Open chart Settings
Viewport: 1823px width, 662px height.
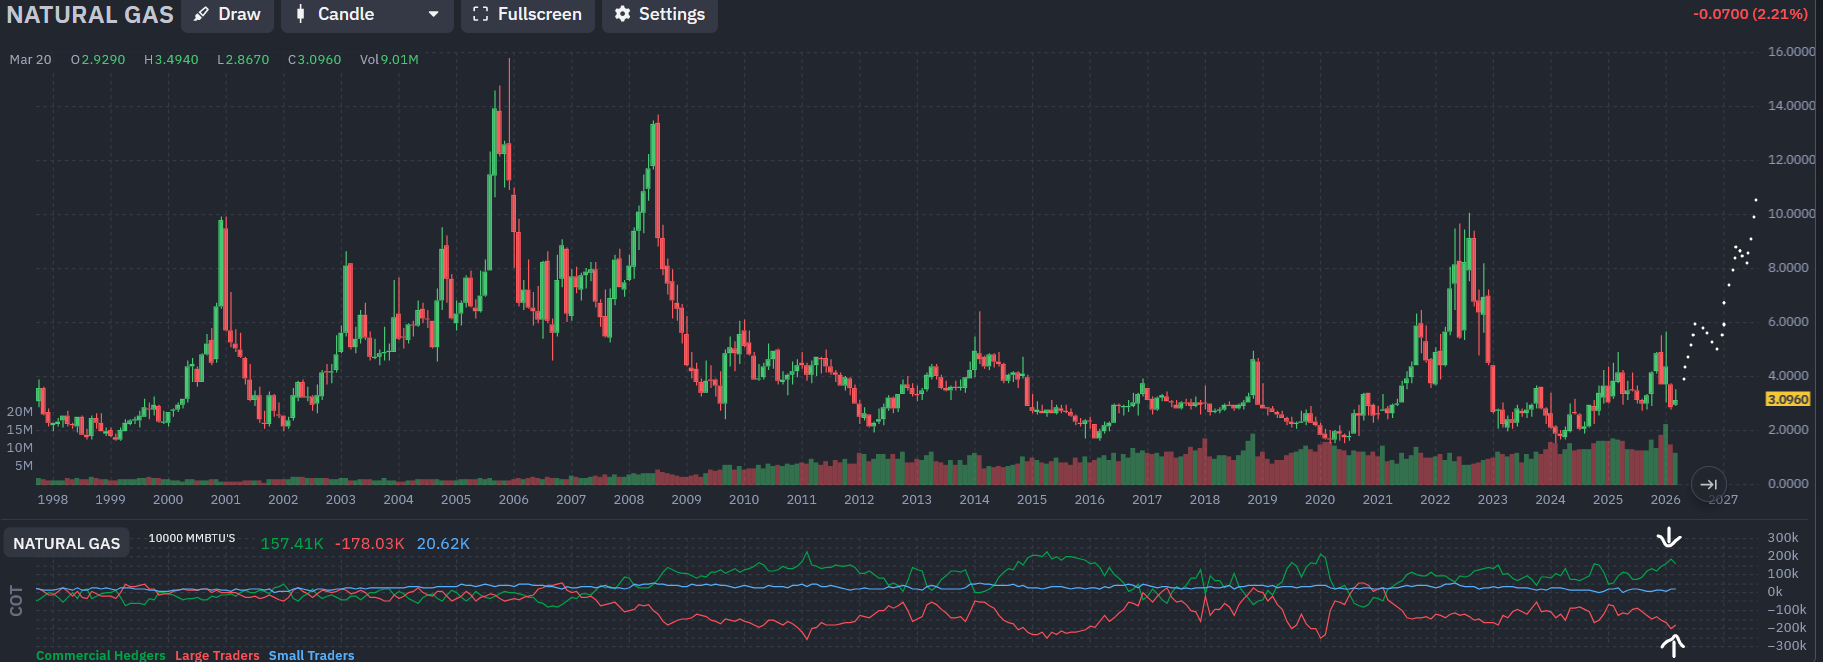(x=659, y=15)
